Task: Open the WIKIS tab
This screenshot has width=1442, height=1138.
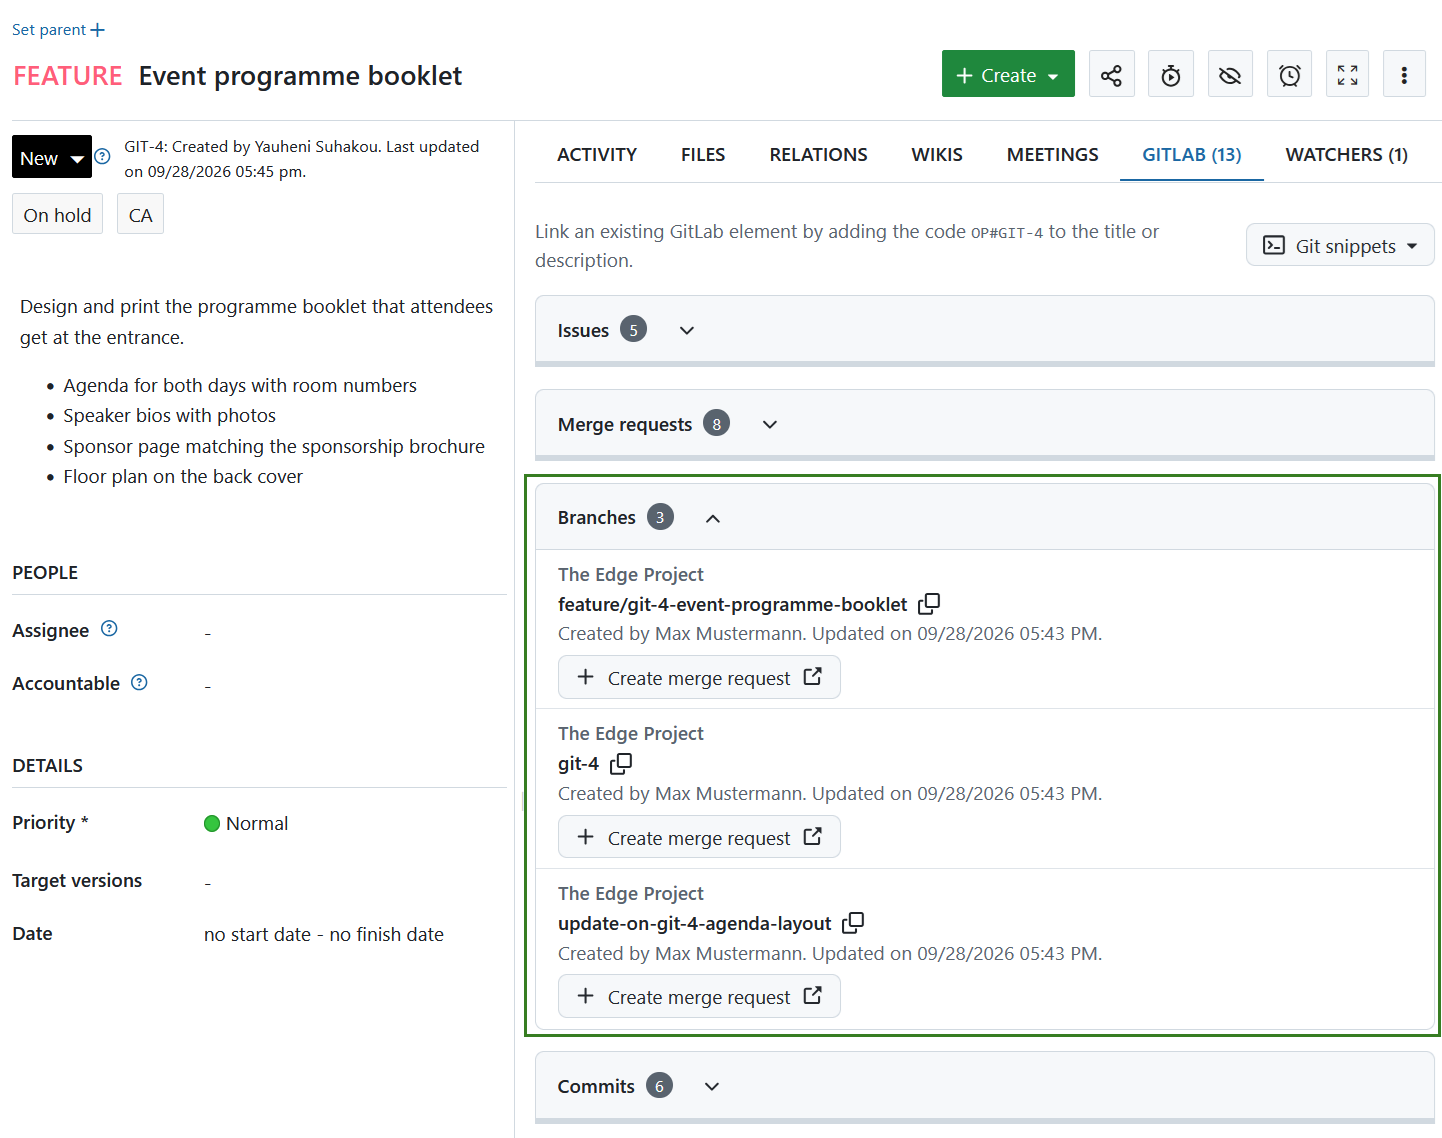Action: (x=937, y=154)
